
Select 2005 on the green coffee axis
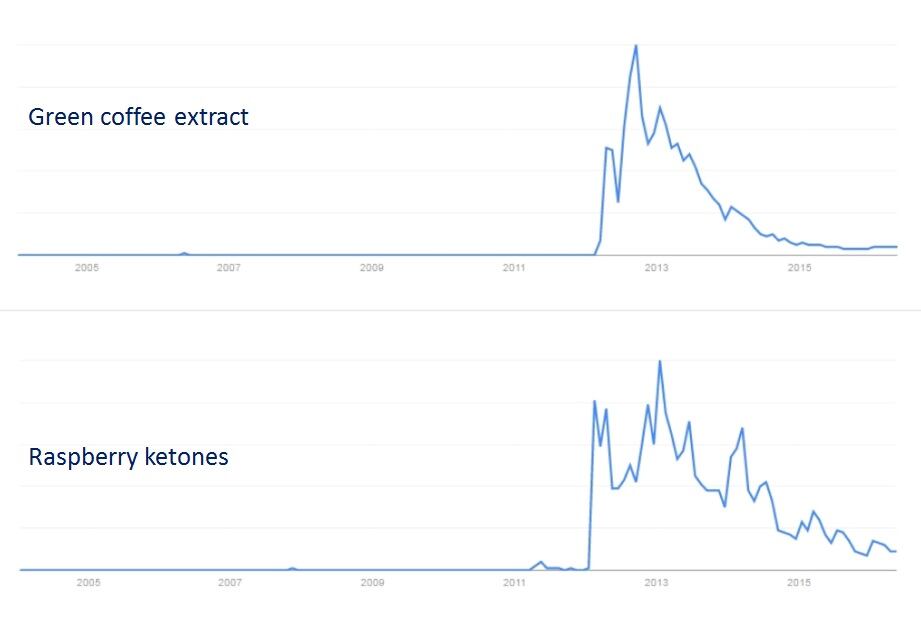coord(87,268)
